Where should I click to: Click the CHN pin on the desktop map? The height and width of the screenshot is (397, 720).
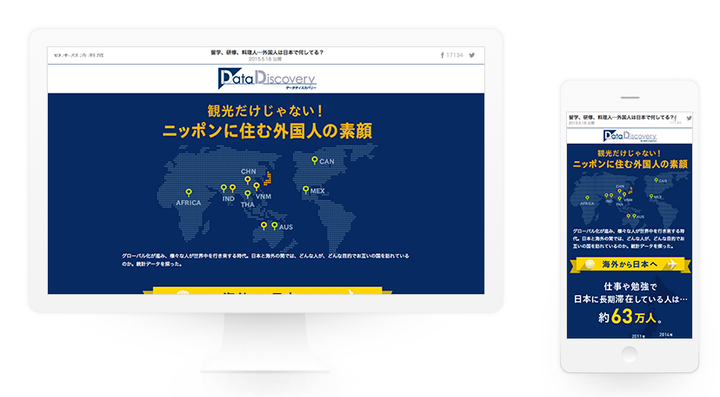click(x=248, y=180)
